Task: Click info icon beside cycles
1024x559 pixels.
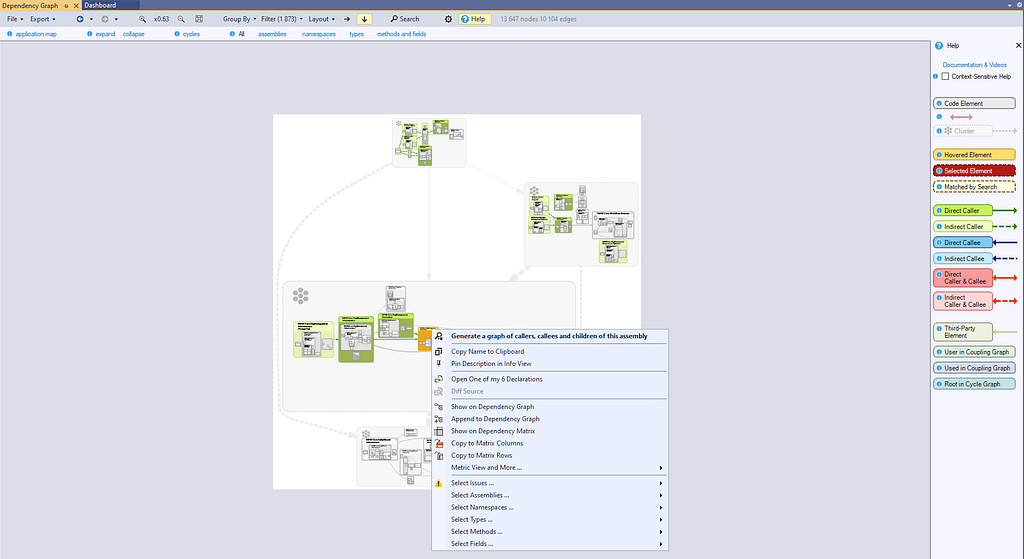Action: (177, 34)
